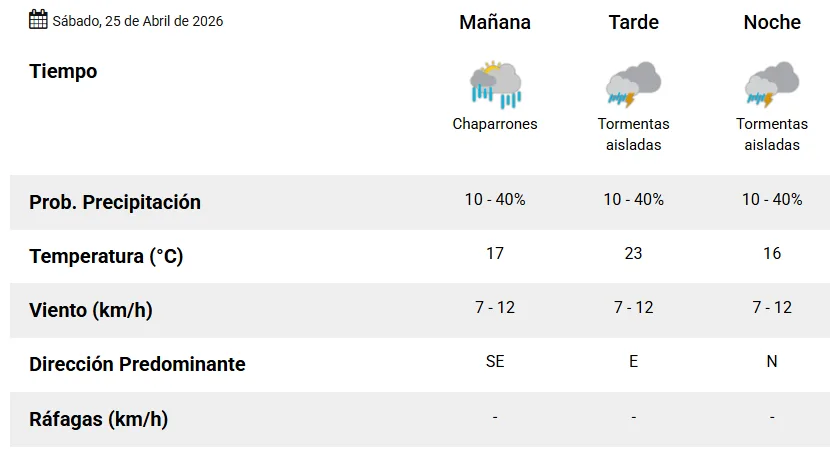Click the Tarde thunderstorm weather icon
This screenshot has width=830, height=456.
pyautogui.click(x=633, y=84)
